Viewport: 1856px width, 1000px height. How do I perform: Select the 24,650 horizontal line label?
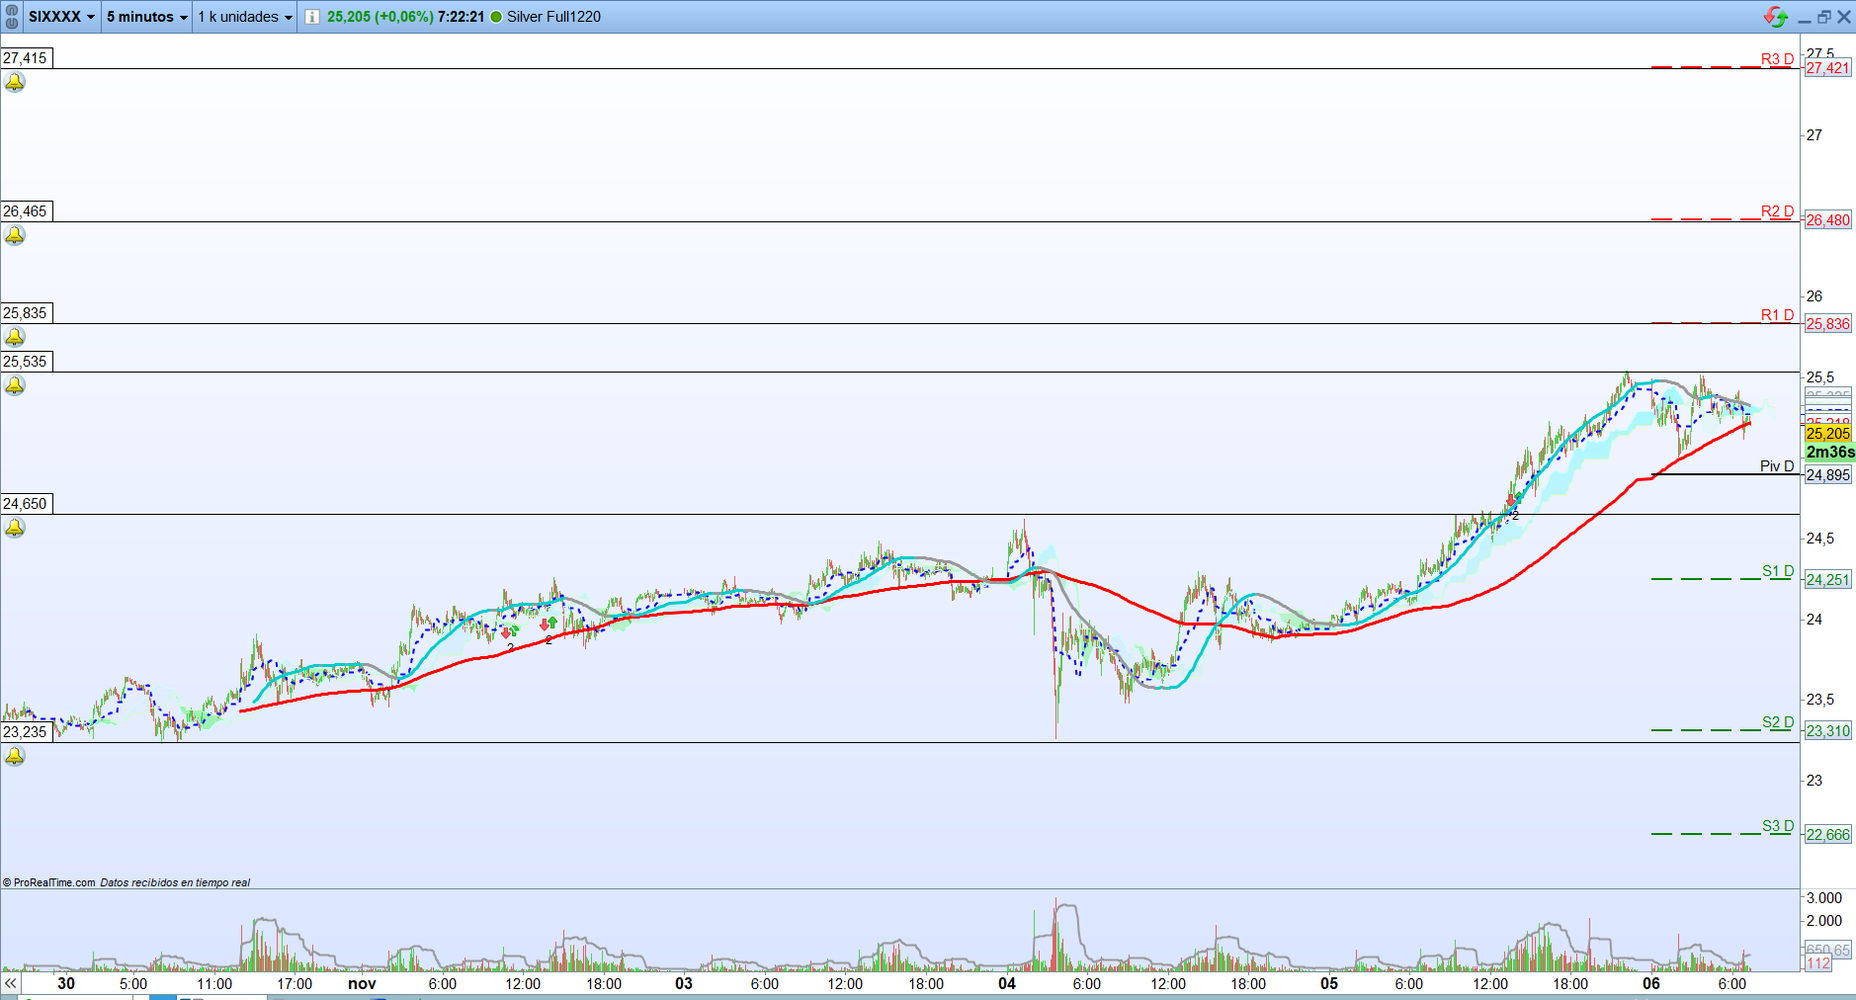pyautogui.click(x=26, y=504)
